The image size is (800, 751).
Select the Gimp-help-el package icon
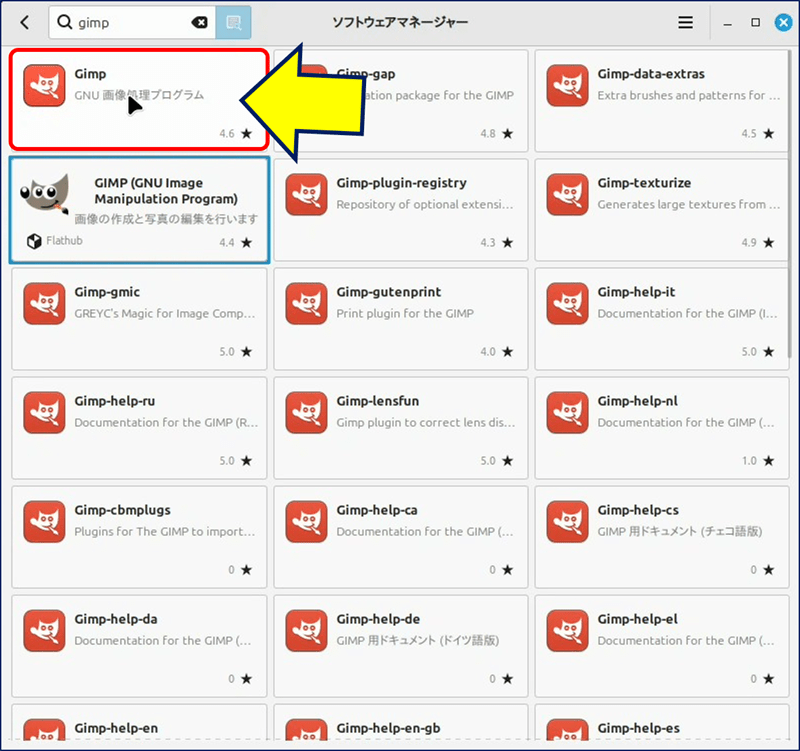(567, 631)
